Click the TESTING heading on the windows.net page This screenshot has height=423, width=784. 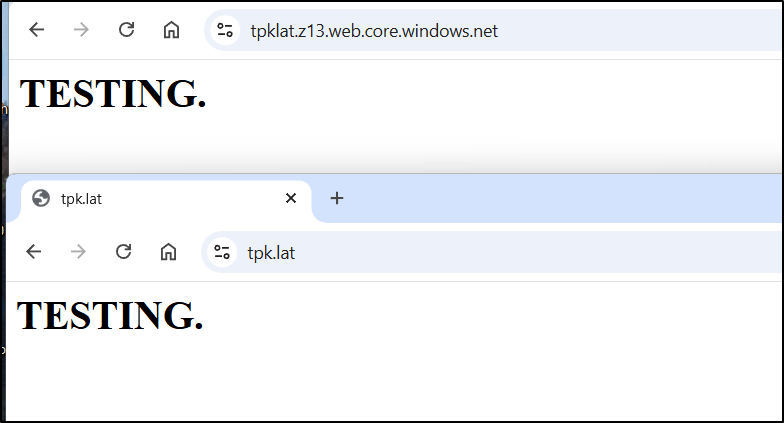(113, 93)
